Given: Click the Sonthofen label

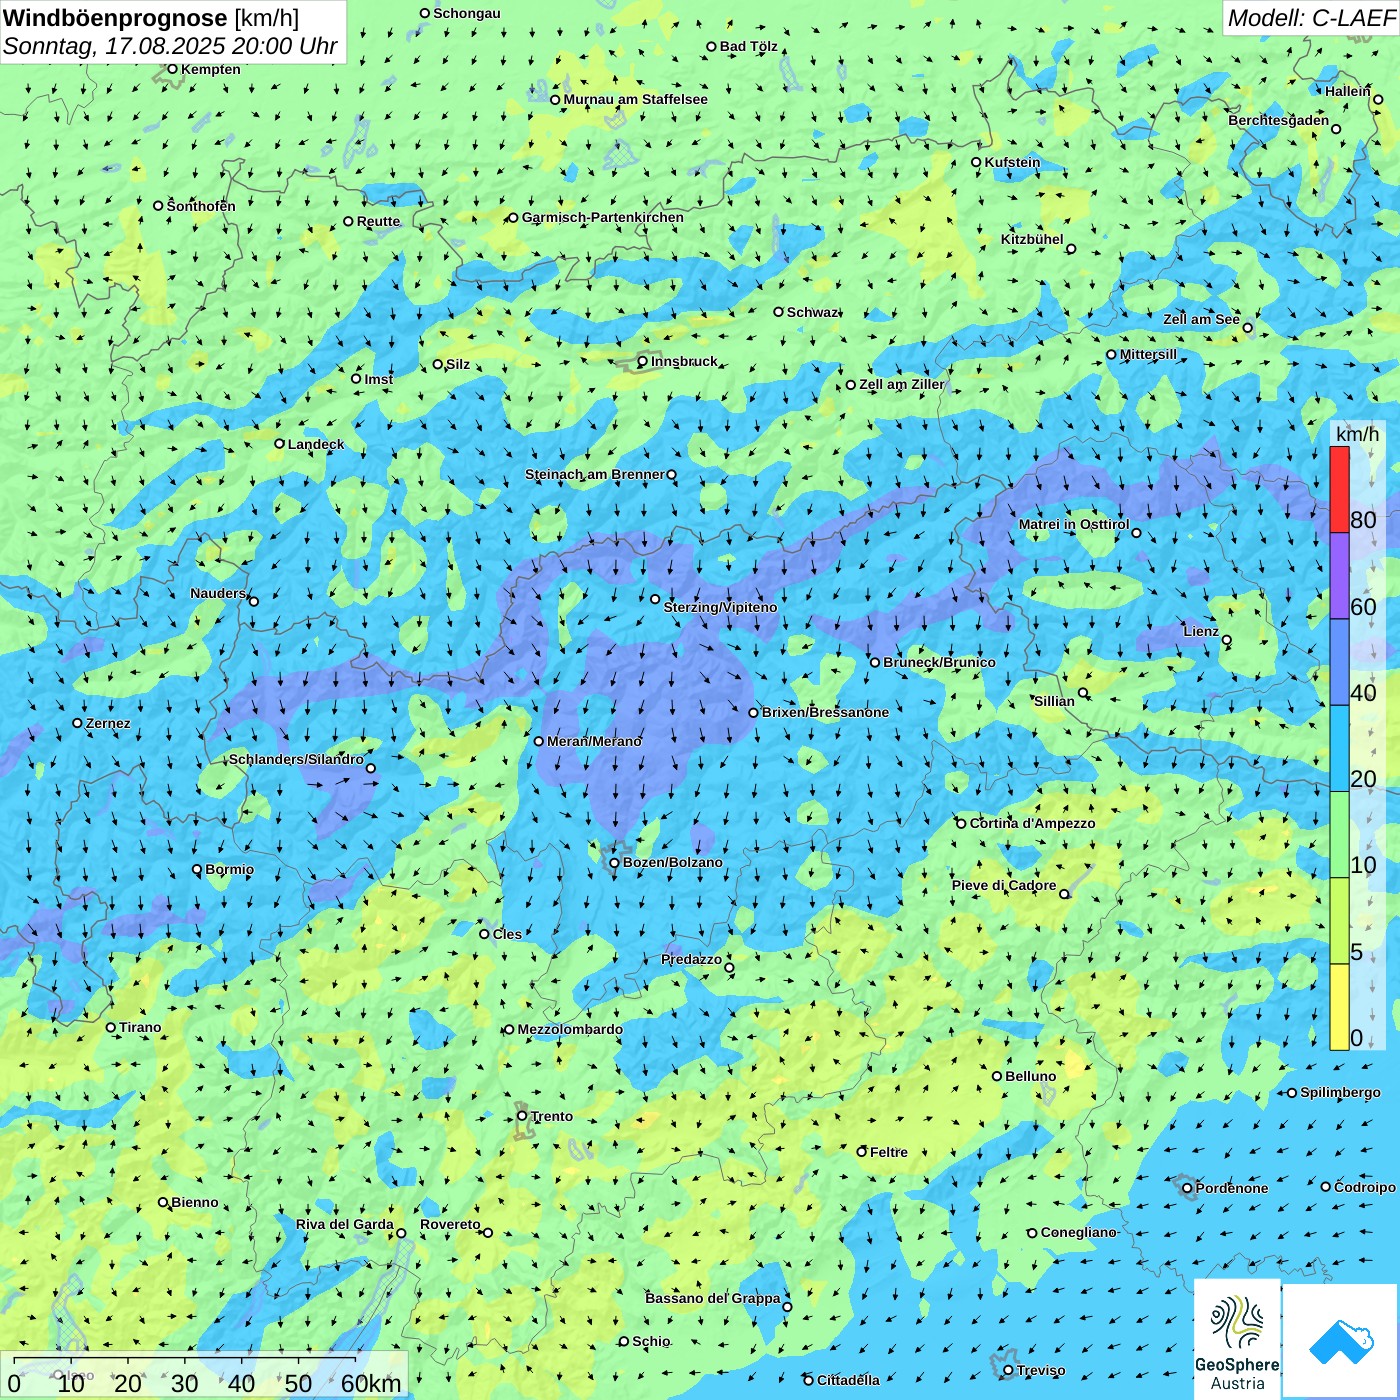Looking at the screenshot, I should (201, 206).
